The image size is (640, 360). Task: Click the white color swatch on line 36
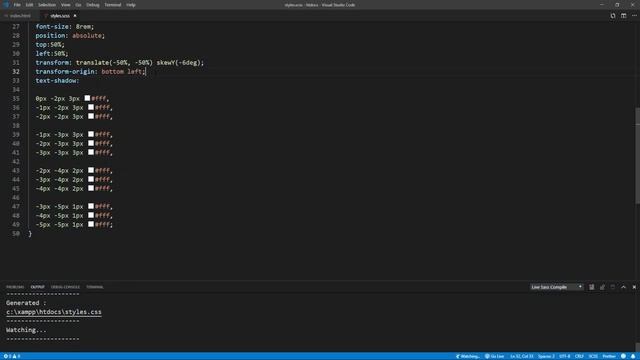(x=91, y=107)
